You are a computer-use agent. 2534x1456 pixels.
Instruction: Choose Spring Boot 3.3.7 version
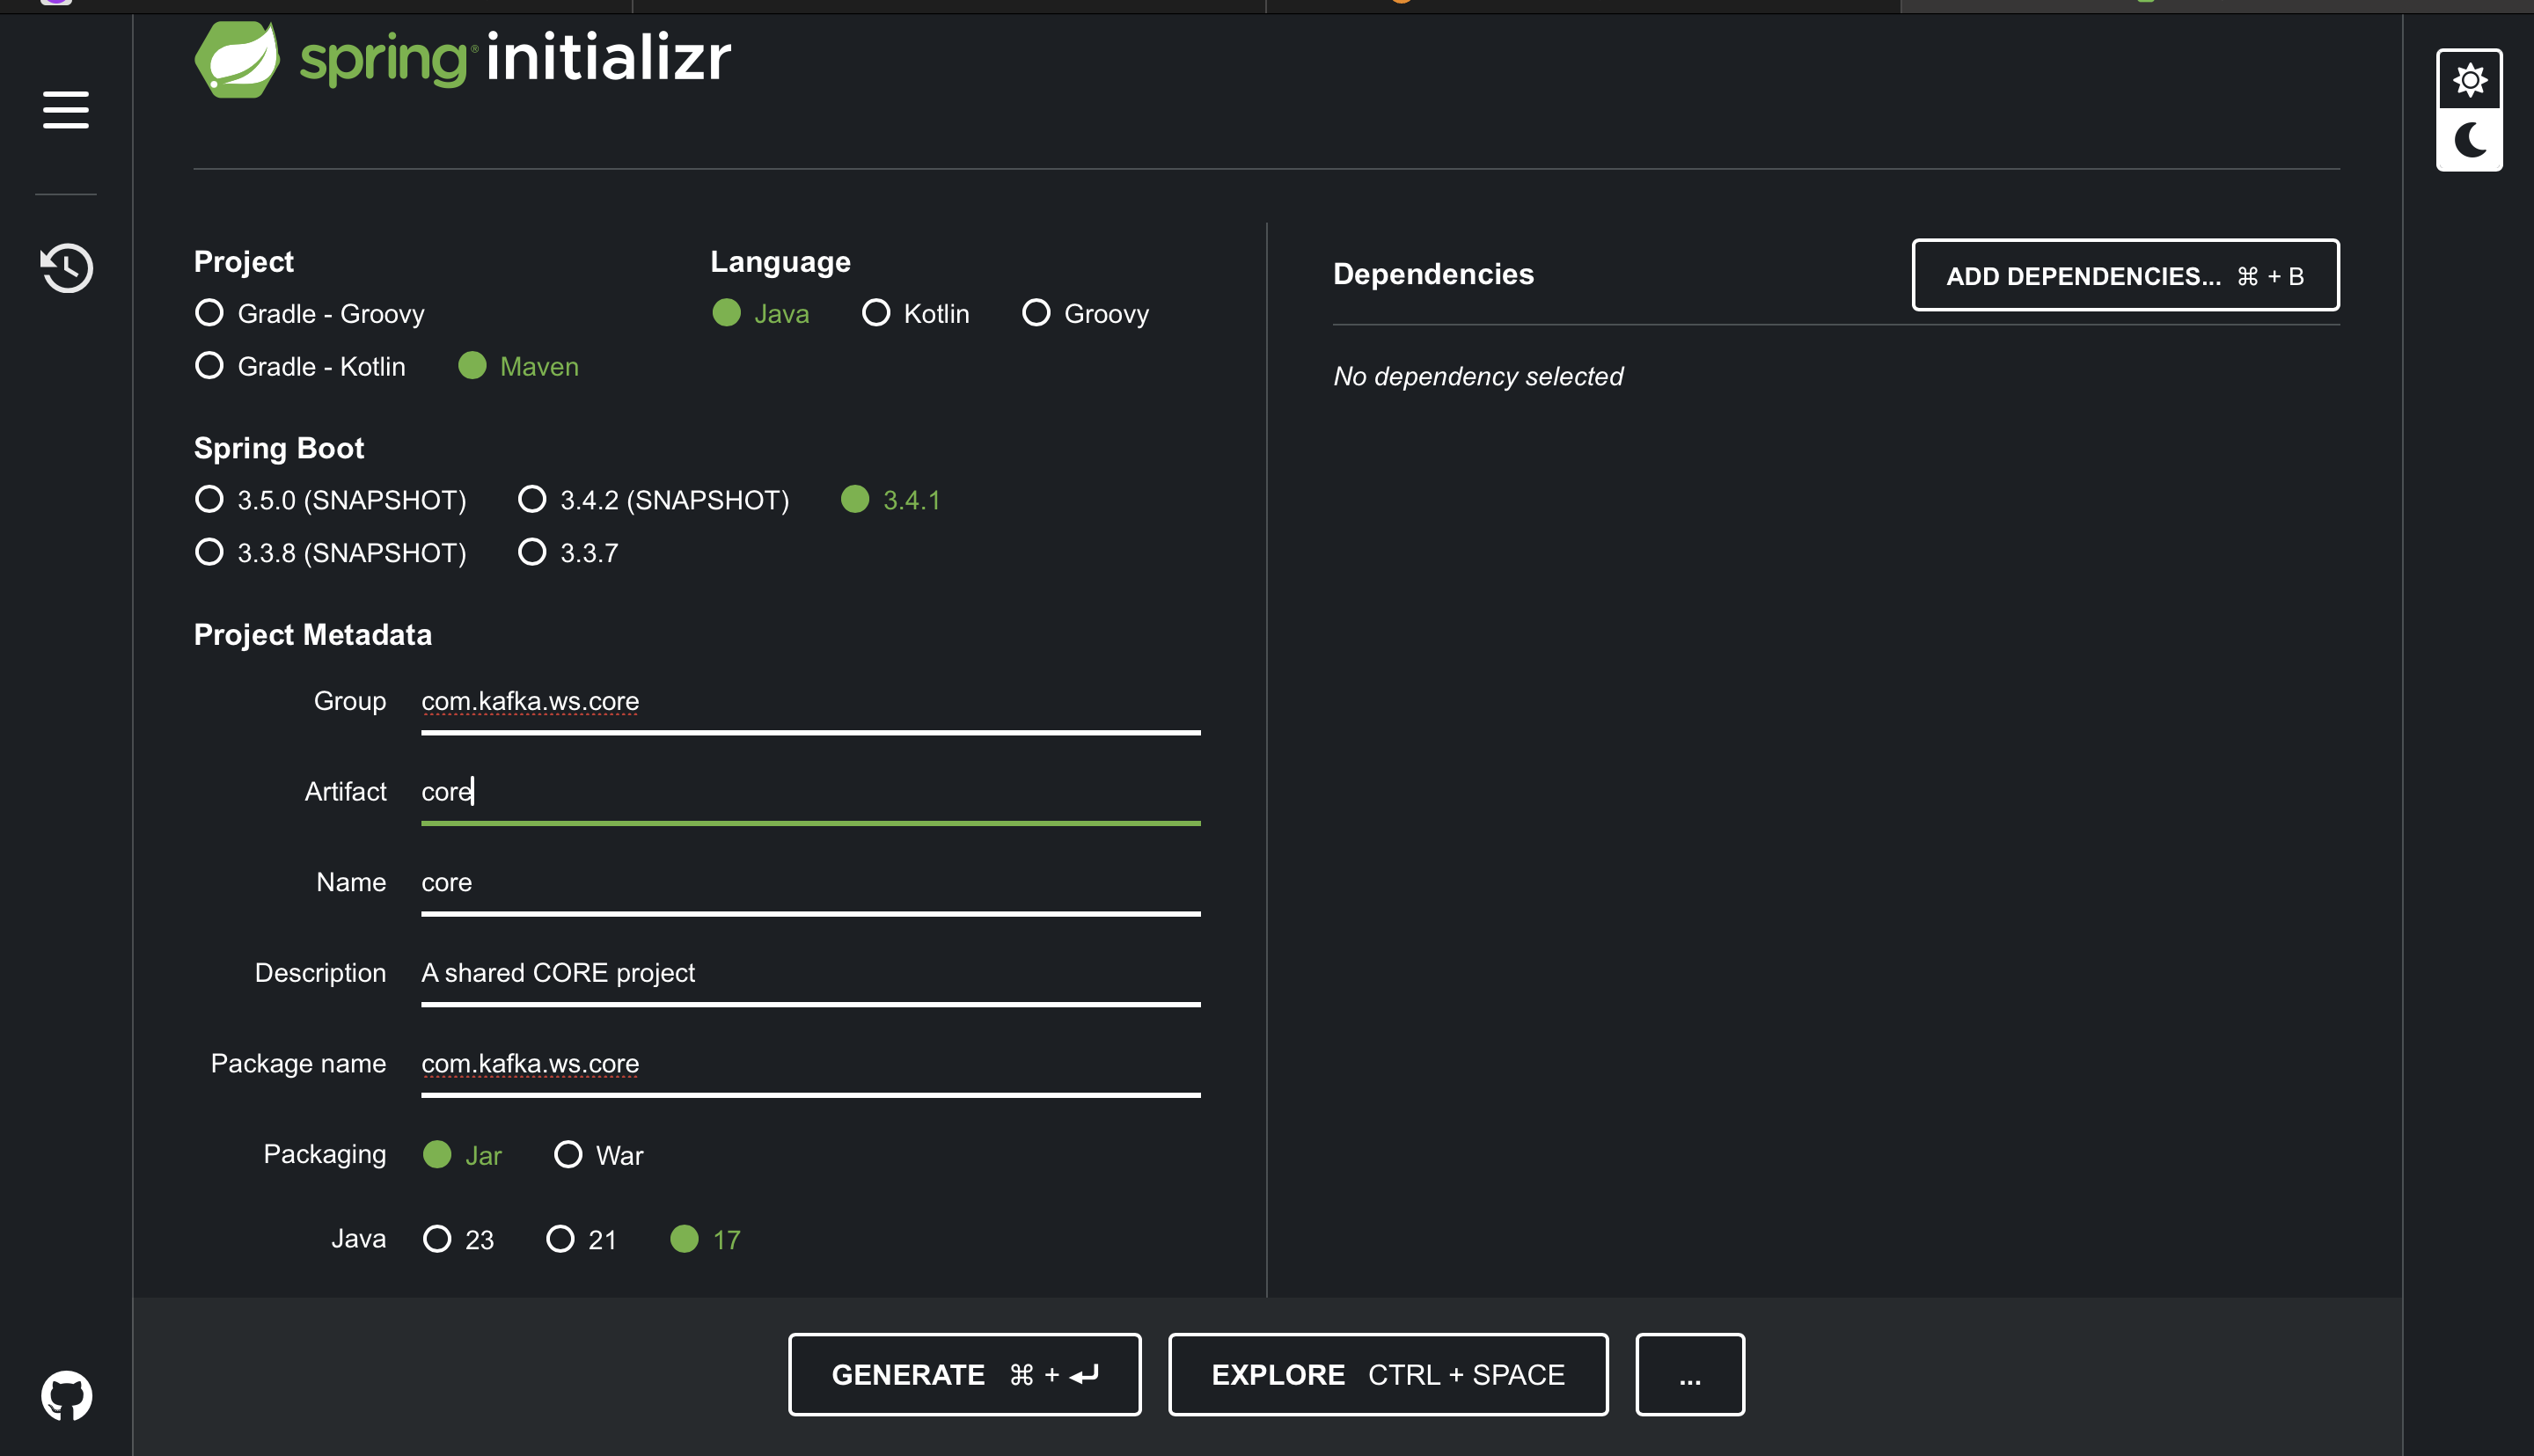pyautogui.click(x=532, y=552)
